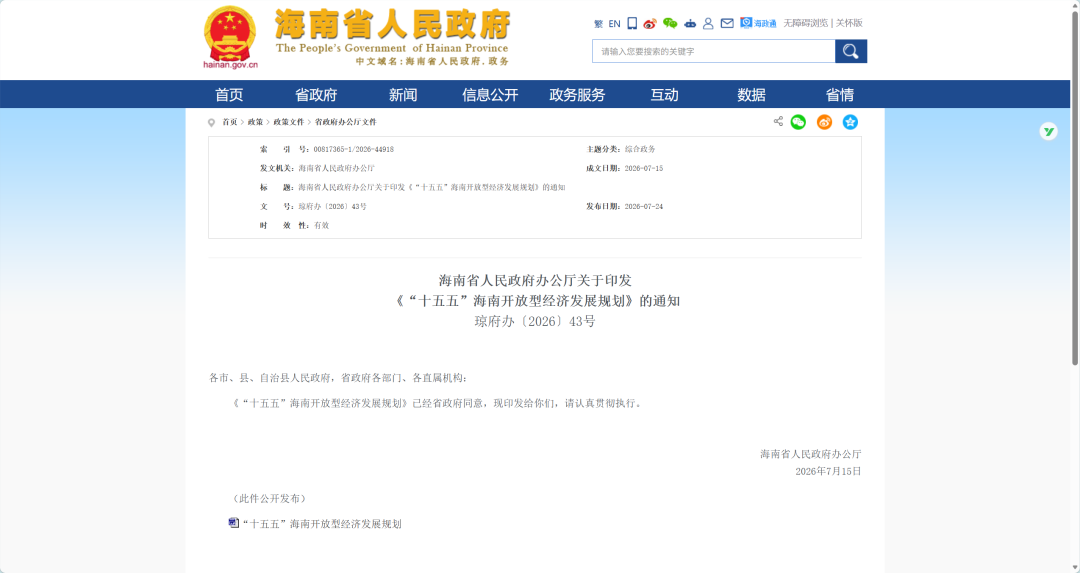Image resolution: width=1080 pixels, height=573 pixels.
Task: Click the breadcrumb location pin icon
Action: coord(211,123)
